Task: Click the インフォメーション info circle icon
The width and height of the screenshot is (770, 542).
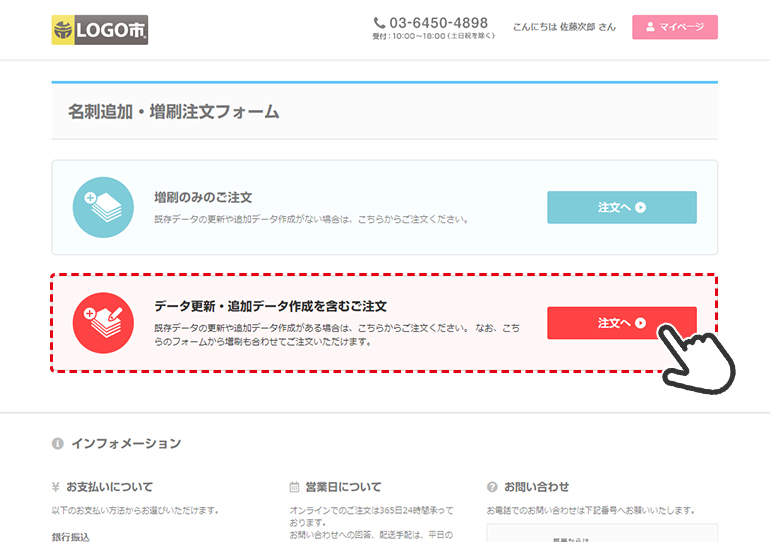Action: point(57,443)
